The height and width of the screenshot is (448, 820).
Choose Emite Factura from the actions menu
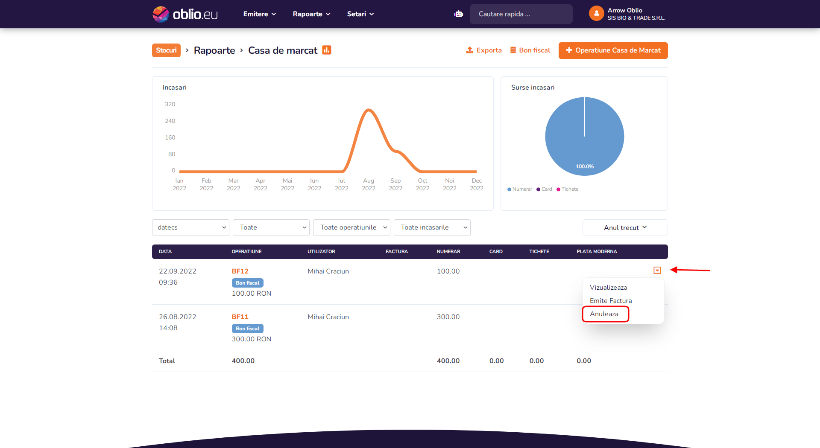coord(611,301)
